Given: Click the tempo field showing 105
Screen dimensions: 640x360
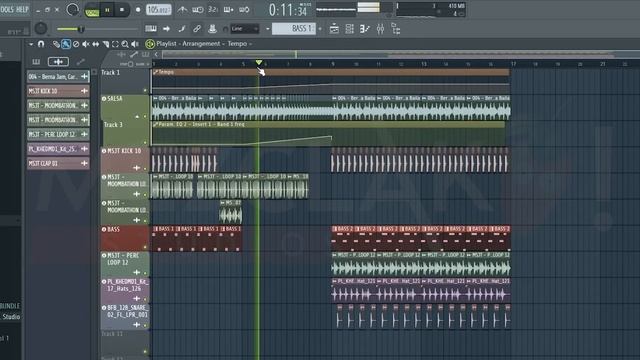Looking at the screenshot, I should [159, 9].
